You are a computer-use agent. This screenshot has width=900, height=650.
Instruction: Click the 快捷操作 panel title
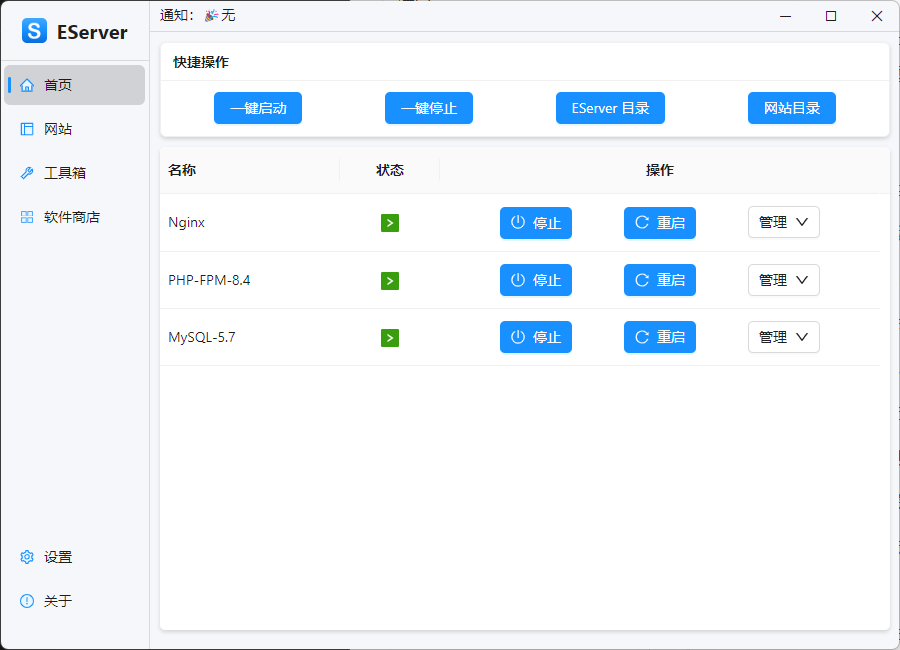pos(201,62)
